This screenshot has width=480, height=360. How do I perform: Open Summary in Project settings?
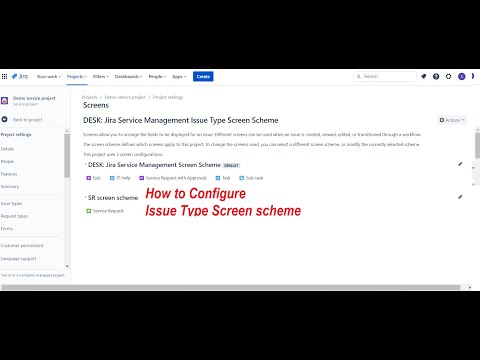pos(10,186)
